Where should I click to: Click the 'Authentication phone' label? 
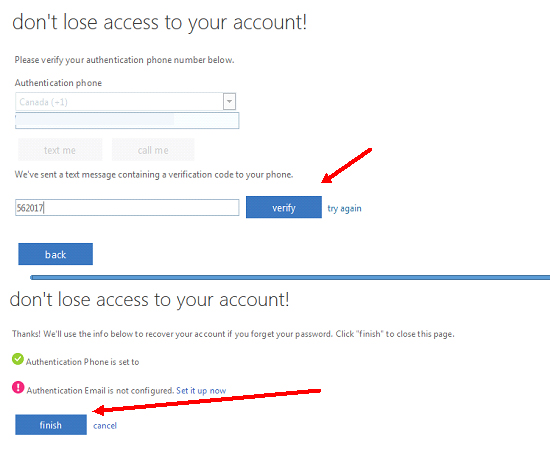coord(58,83)
